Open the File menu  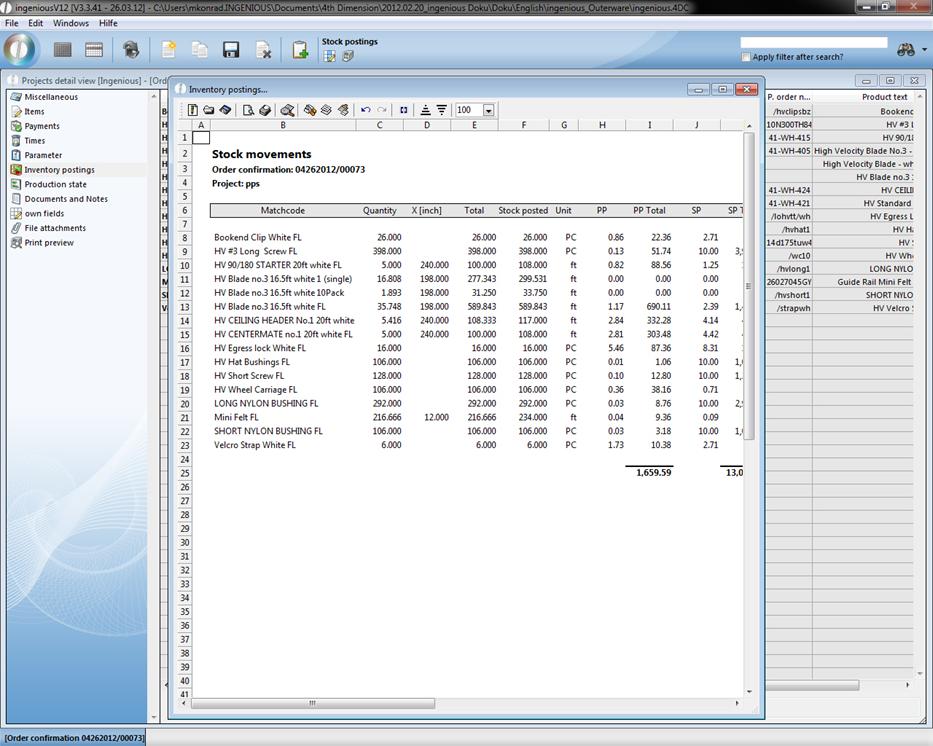coord(12,23)
